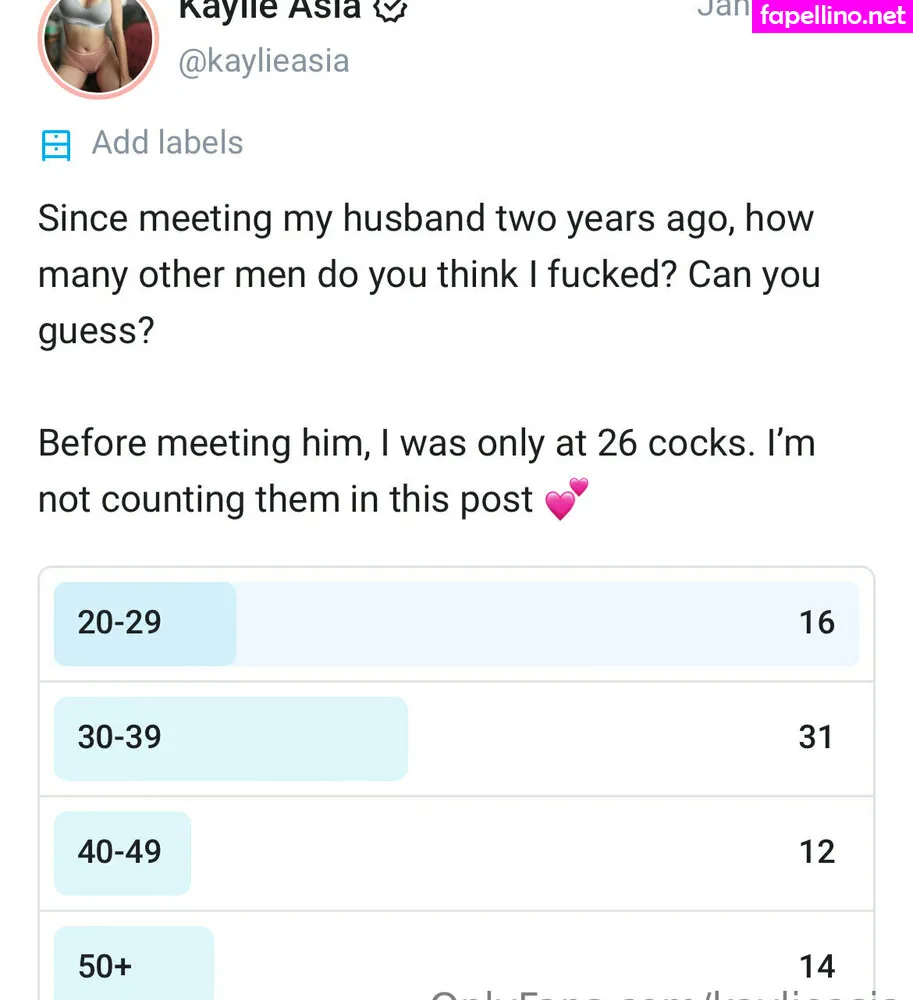Click the Jan post date
The height and width of the screenshot is (1000, 913).
724,8
